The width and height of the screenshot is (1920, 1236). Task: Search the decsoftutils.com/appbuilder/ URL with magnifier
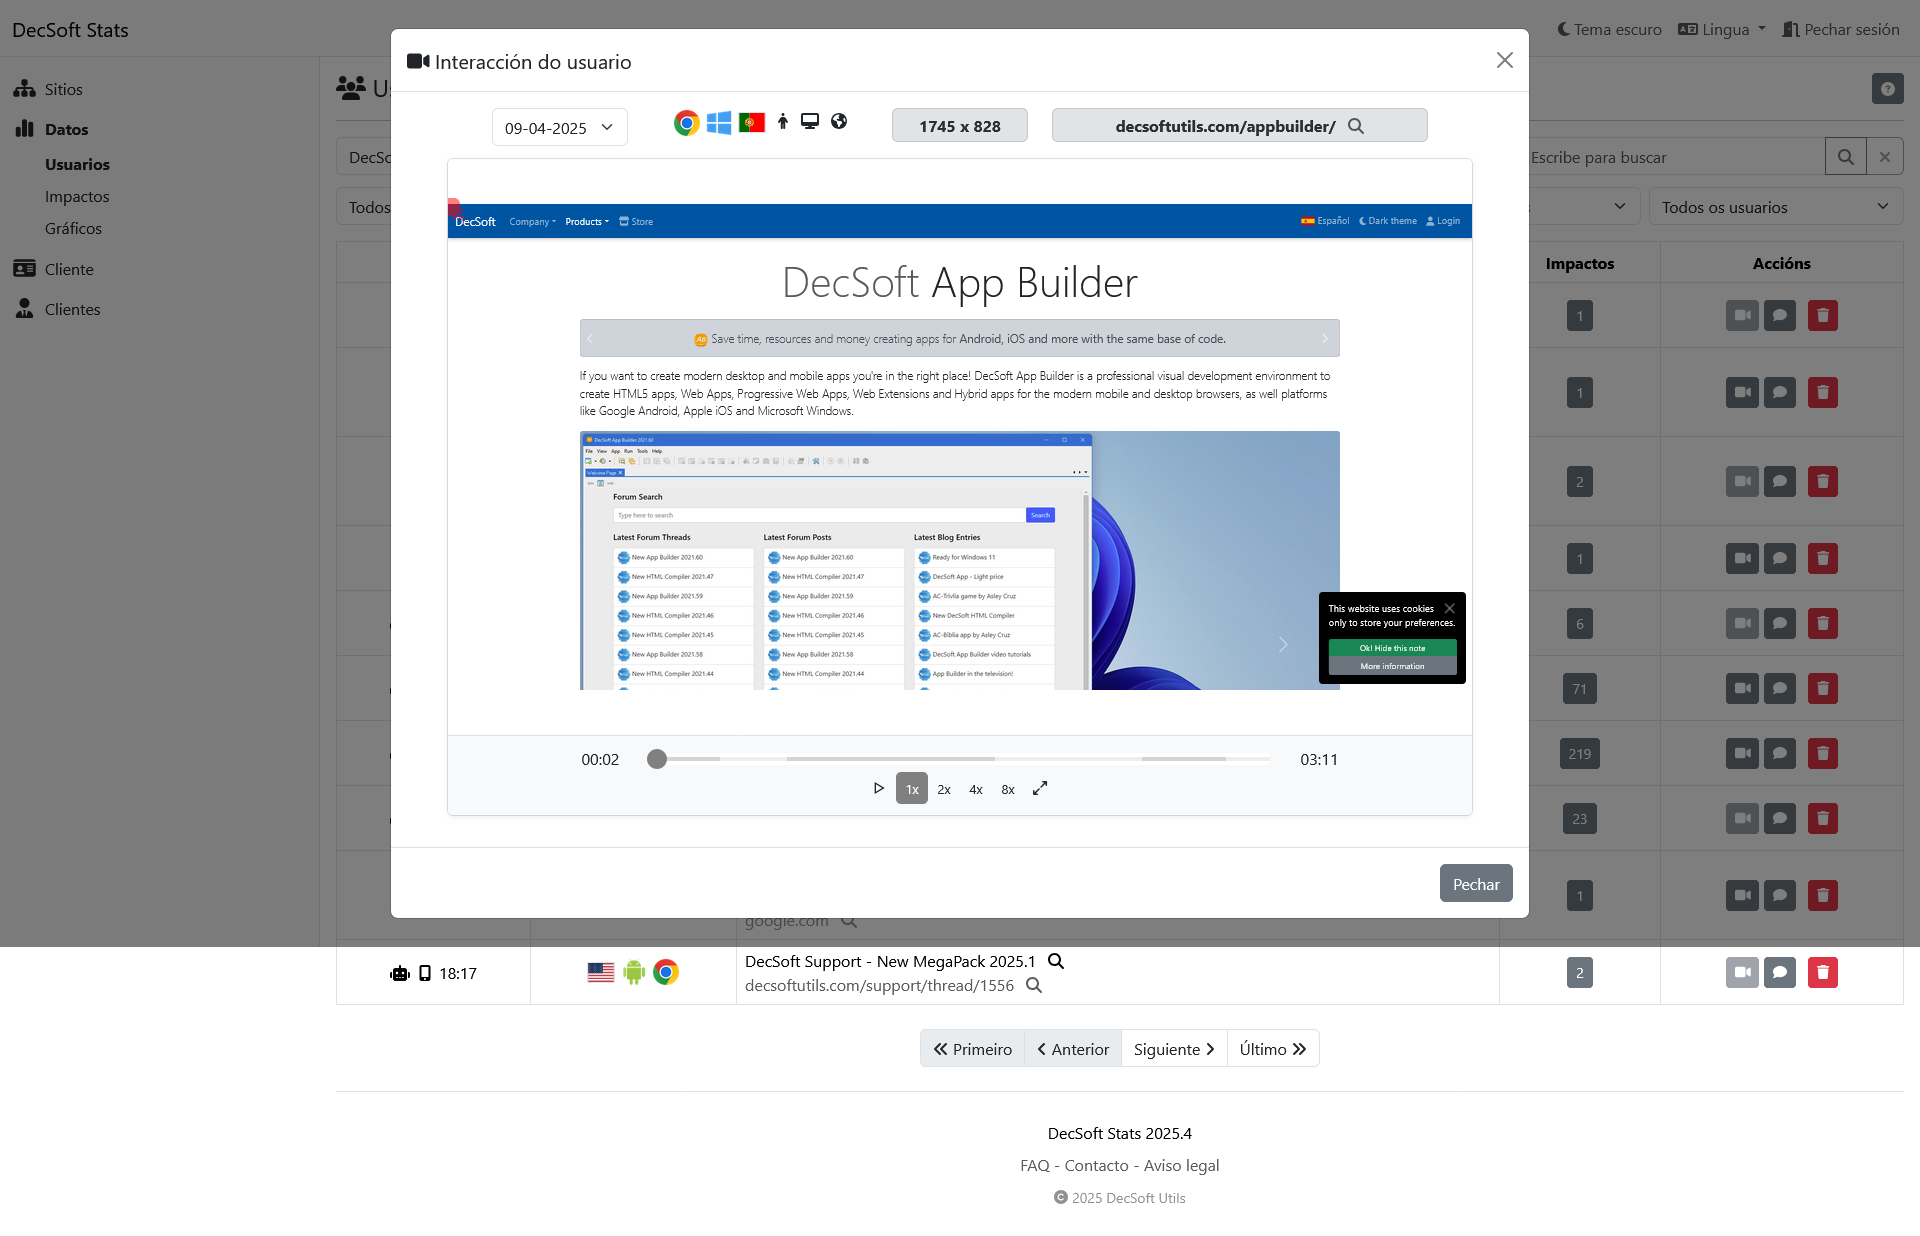click(x=1356, y=126)
